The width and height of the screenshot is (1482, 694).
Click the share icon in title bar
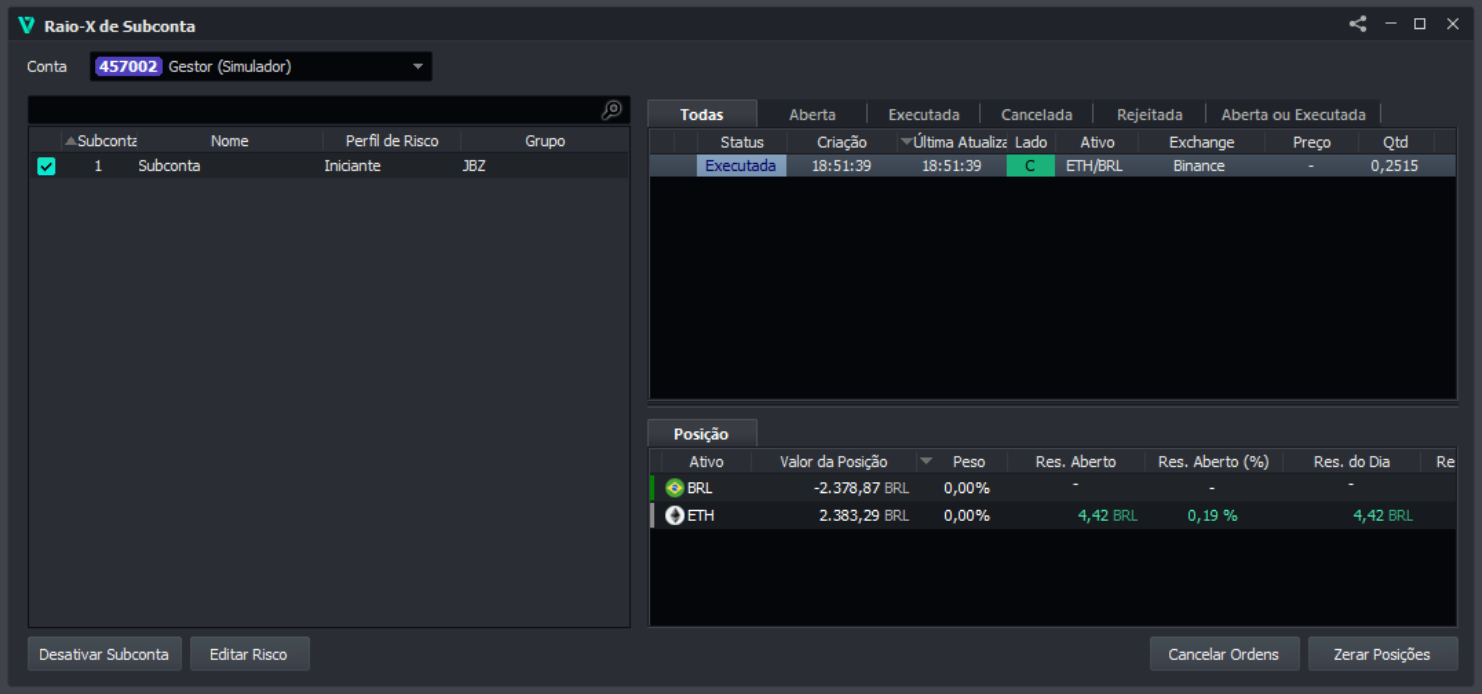[x=1357, y=24]
